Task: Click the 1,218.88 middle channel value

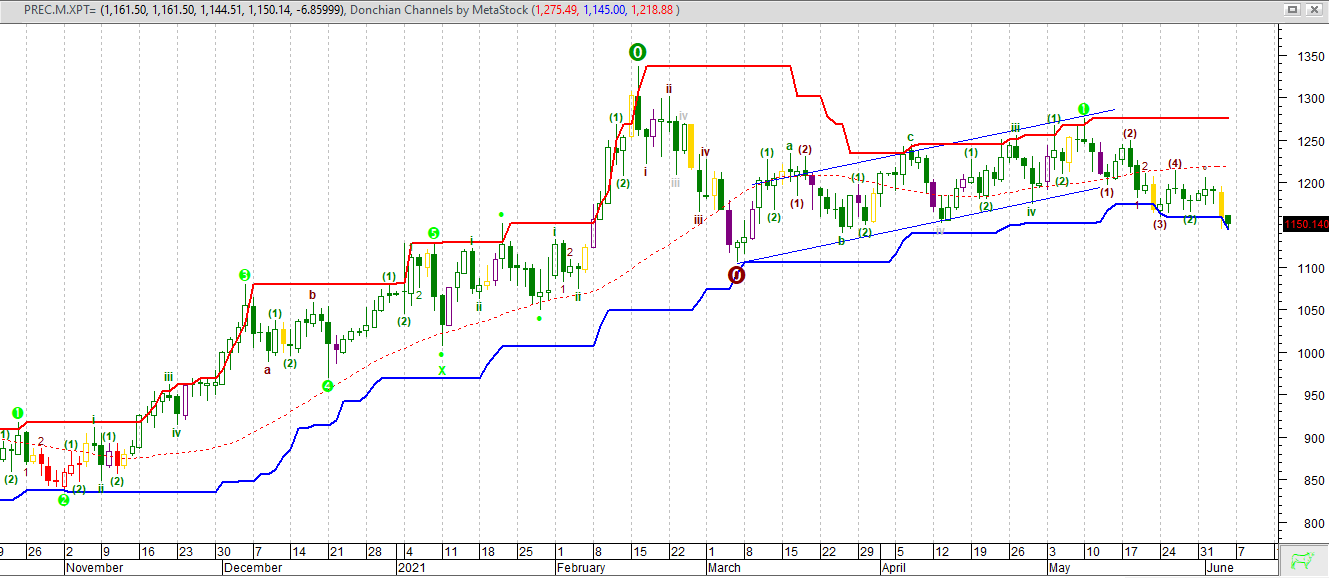Action: pos(654,9)
